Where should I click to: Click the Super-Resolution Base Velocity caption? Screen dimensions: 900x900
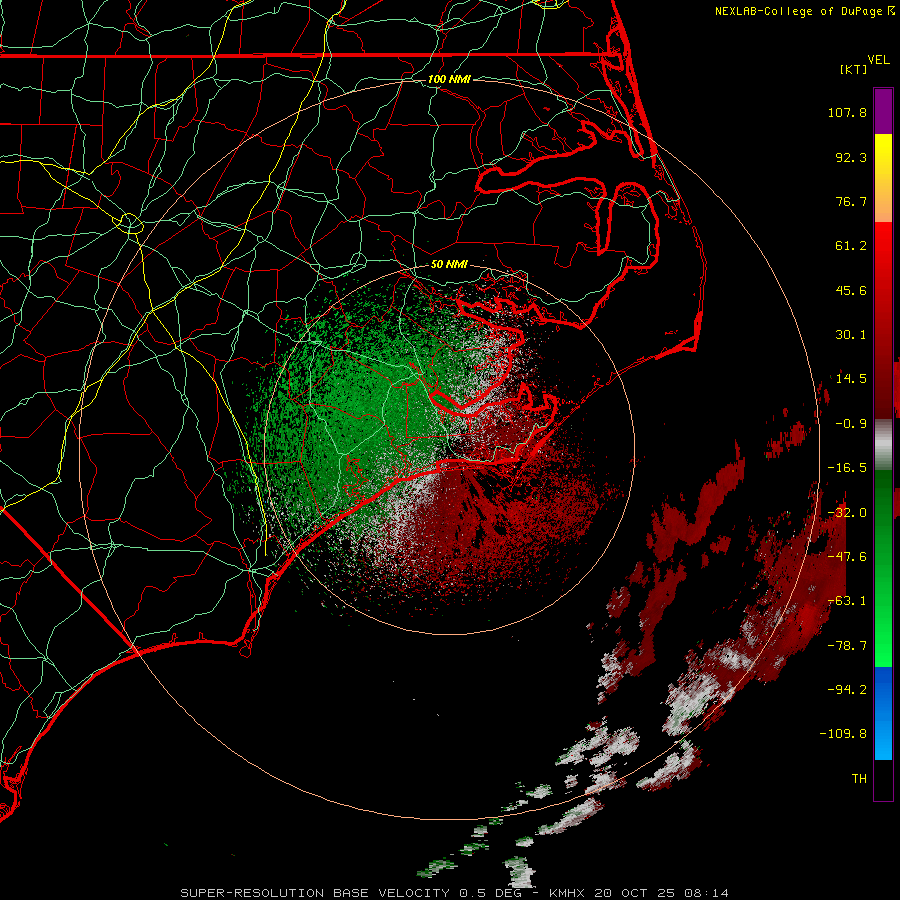454,893
